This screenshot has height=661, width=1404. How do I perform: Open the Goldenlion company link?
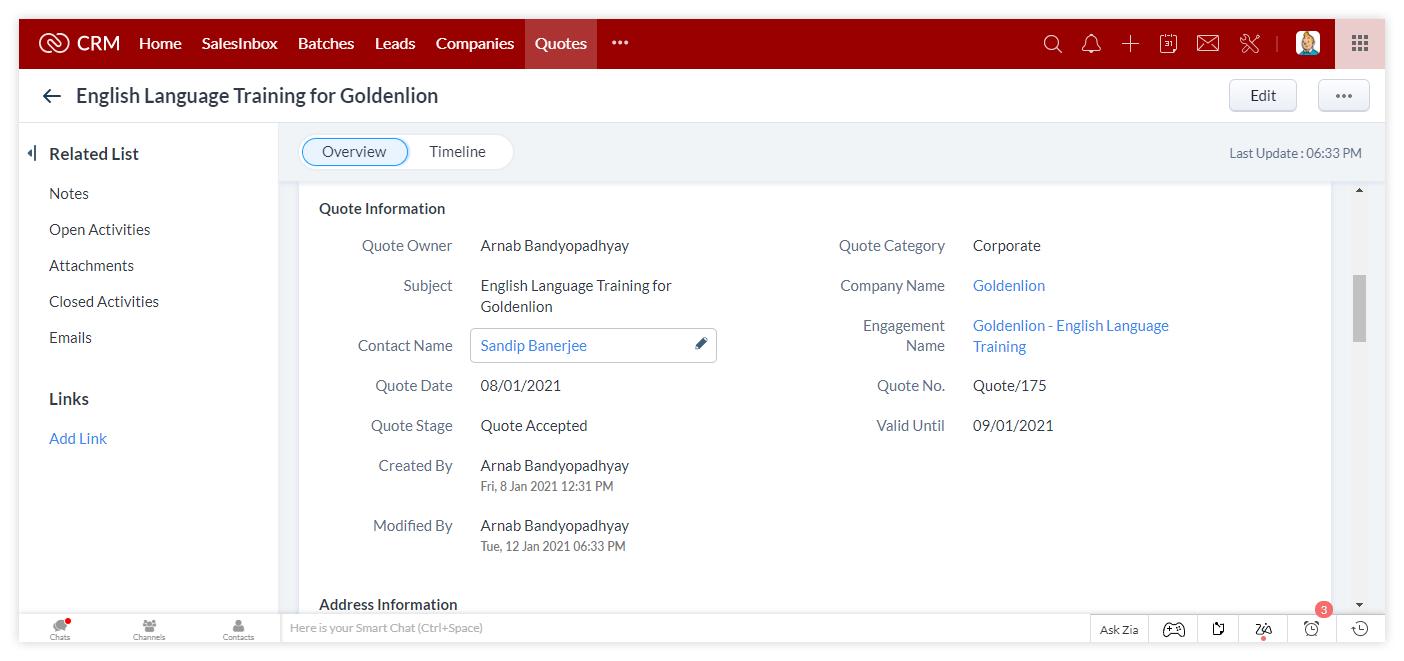[x=1009, y=286]
